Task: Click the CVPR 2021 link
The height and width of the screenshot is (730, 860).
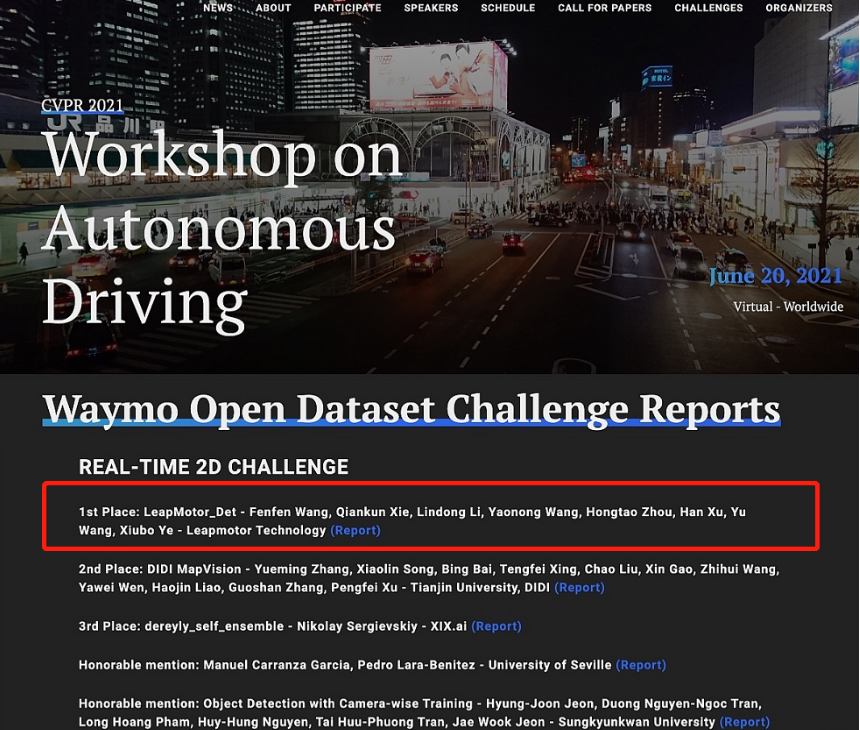Action: point(82,105)
